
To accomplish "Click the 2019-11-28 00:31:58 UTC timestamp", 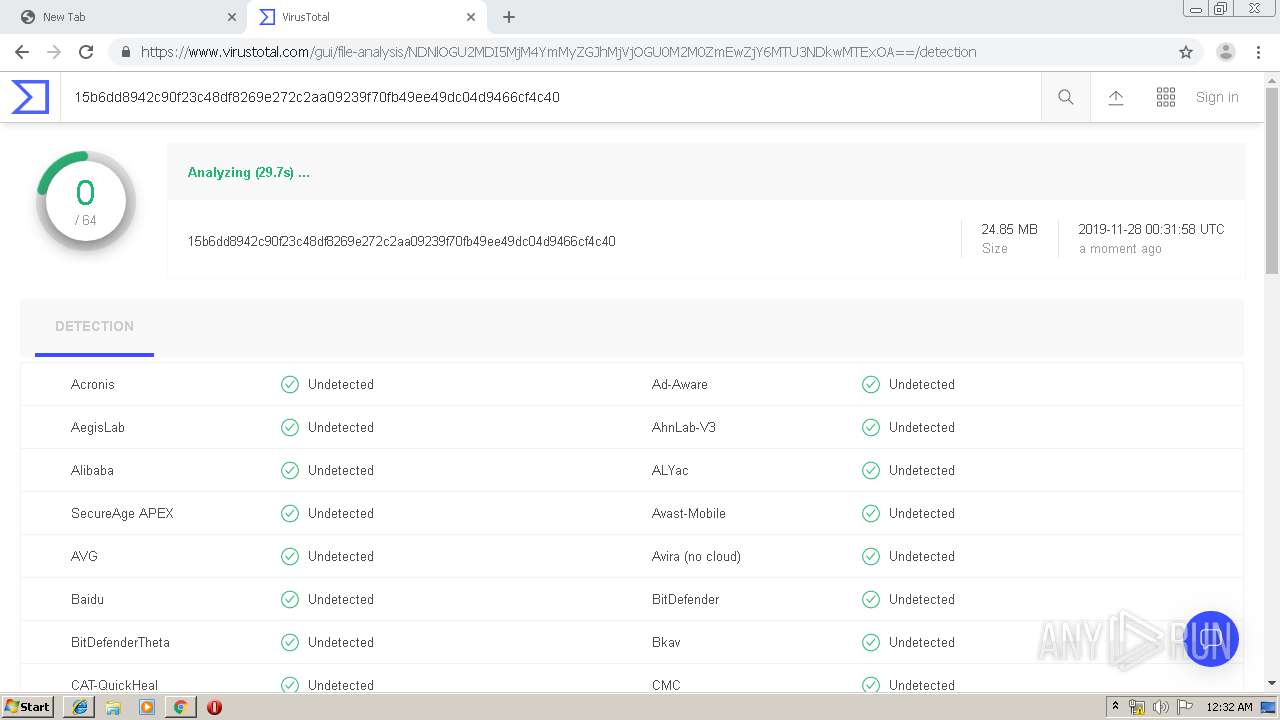I will coord(1151,229).
